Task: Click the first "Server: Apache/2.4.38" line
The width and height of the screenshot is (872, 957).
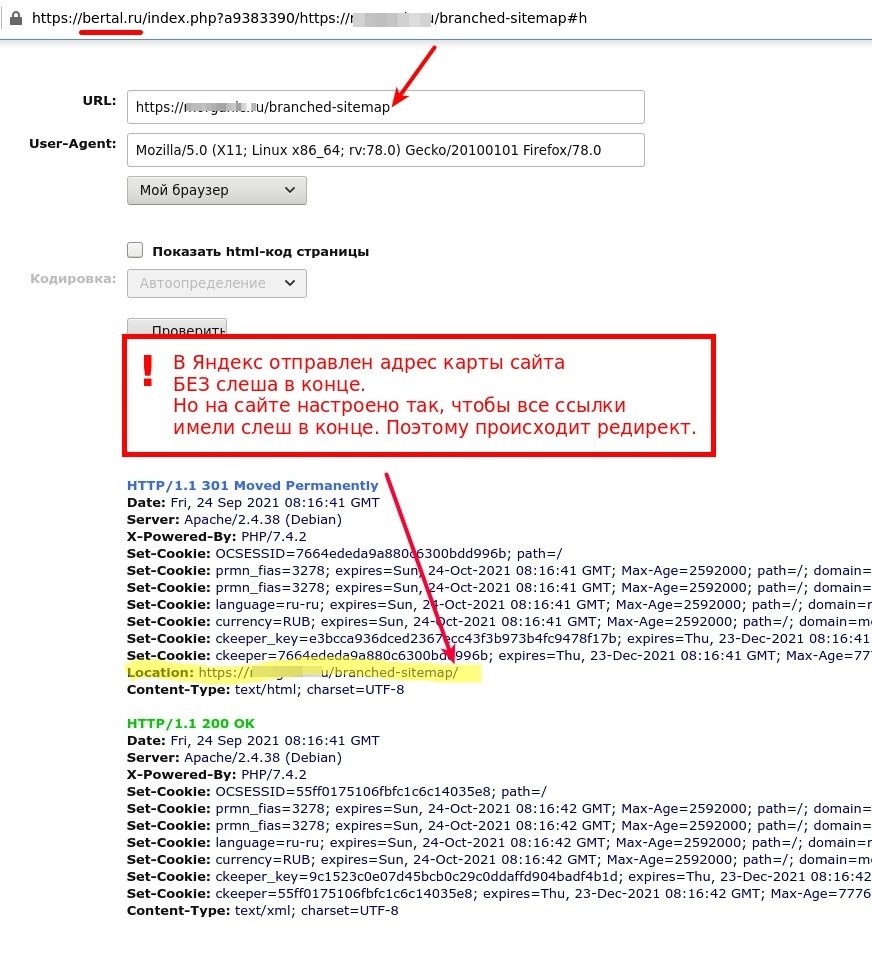Action: (234, 519)
